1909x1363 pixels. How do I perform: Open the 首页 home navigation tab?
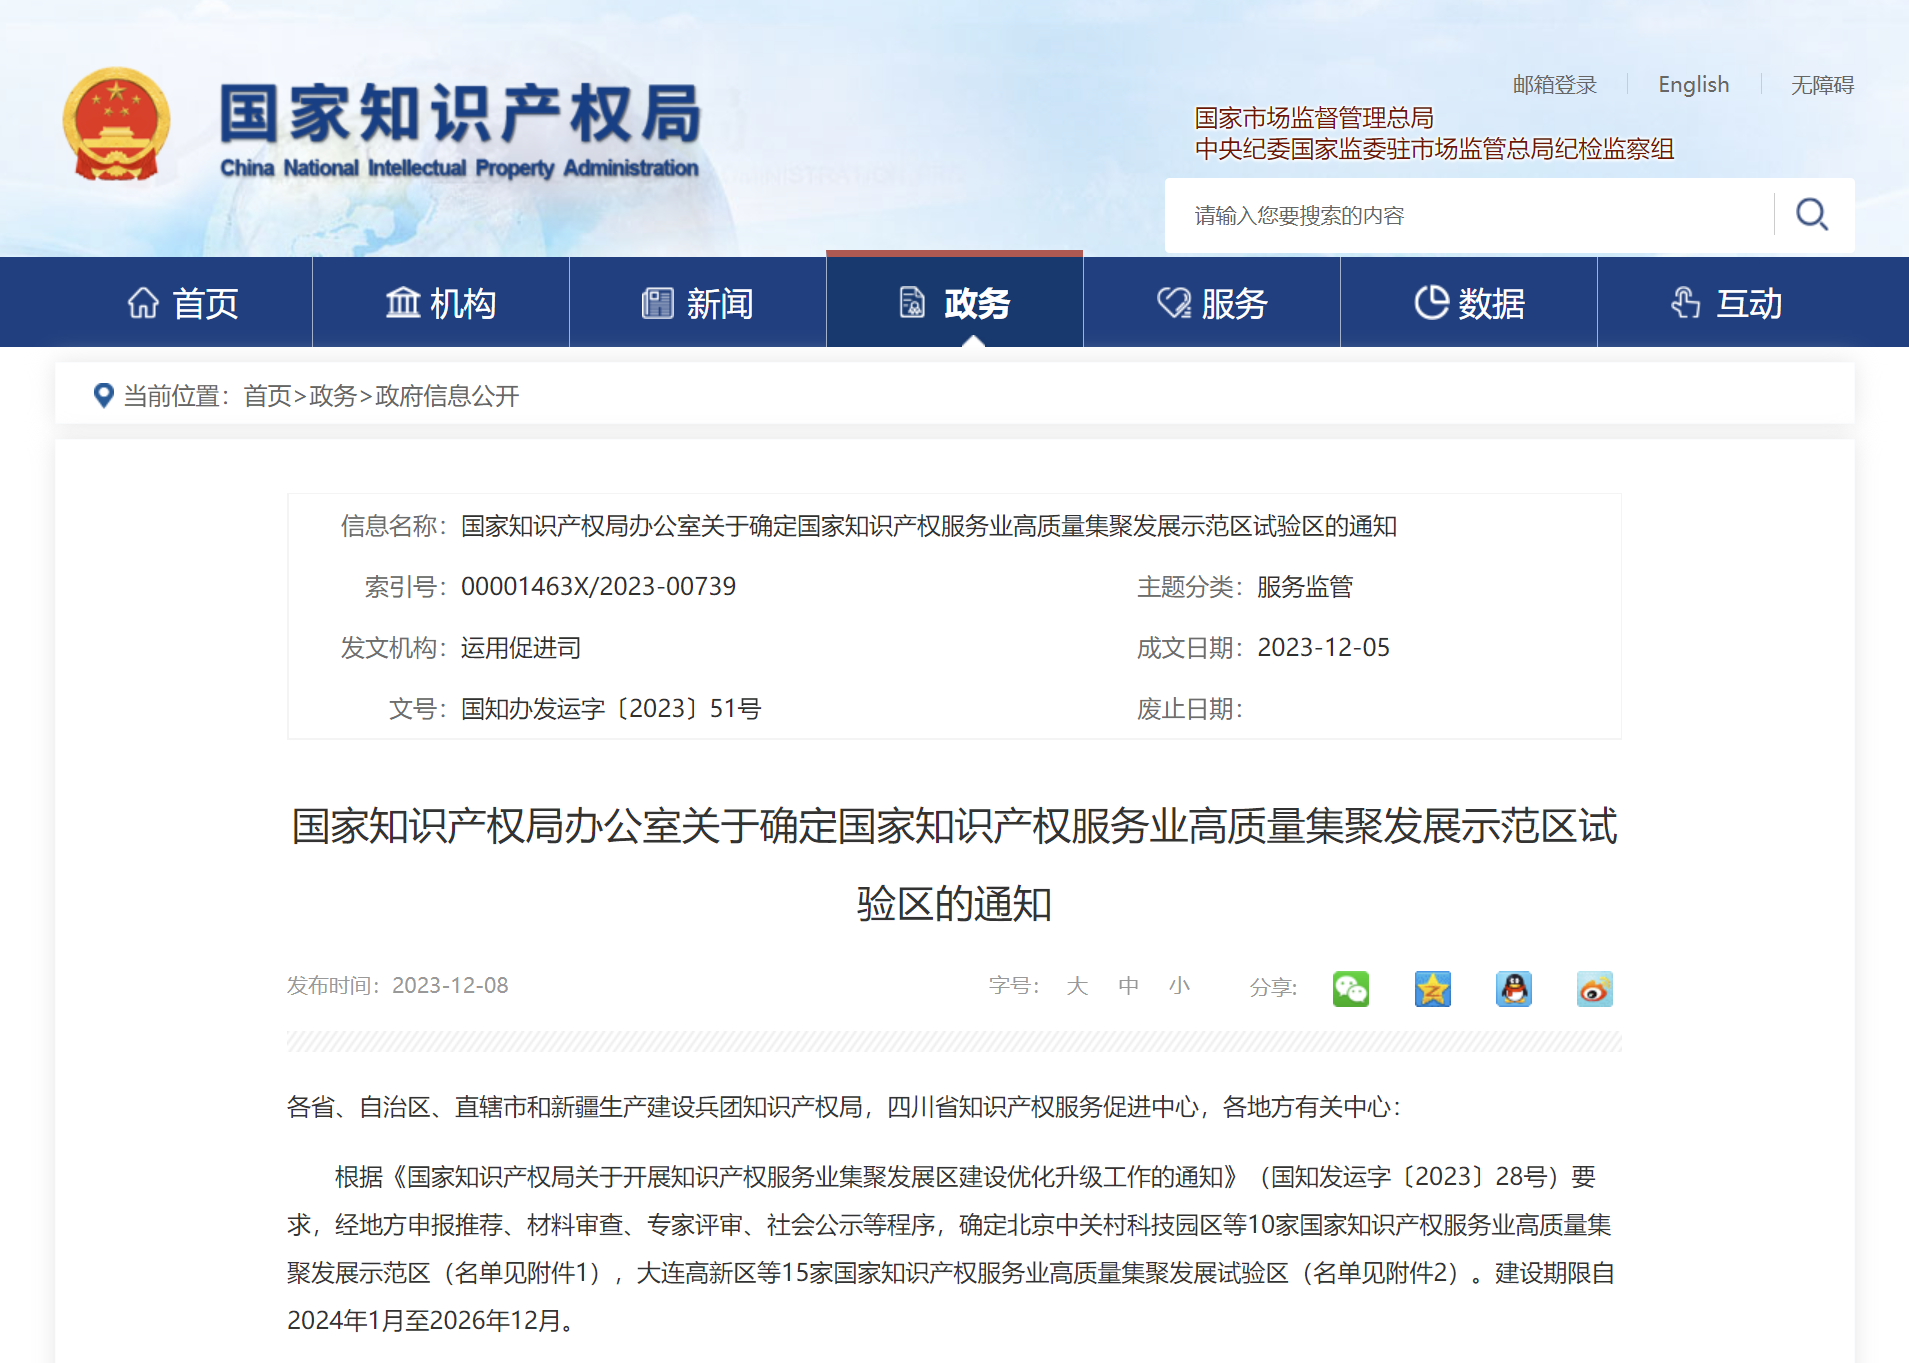(x=184, y=303)
